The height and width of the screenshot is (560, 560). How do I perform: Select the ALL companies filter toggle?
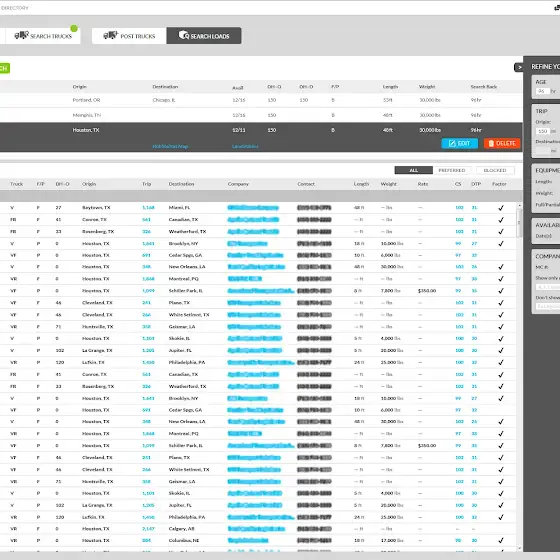tap(414, 170)
